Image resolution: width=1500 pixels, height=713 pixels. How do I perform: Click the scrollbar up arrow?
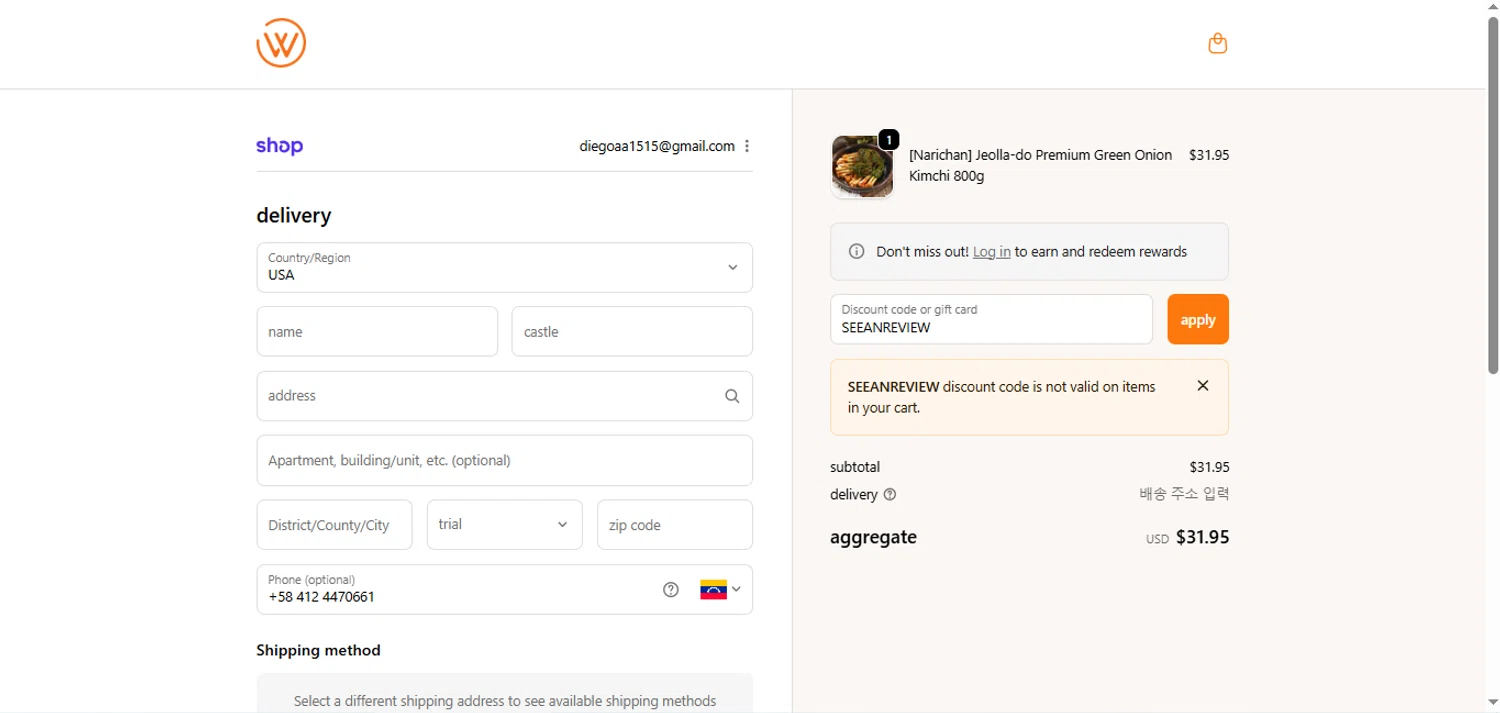pyautogui.click(x=1493, y=7)
